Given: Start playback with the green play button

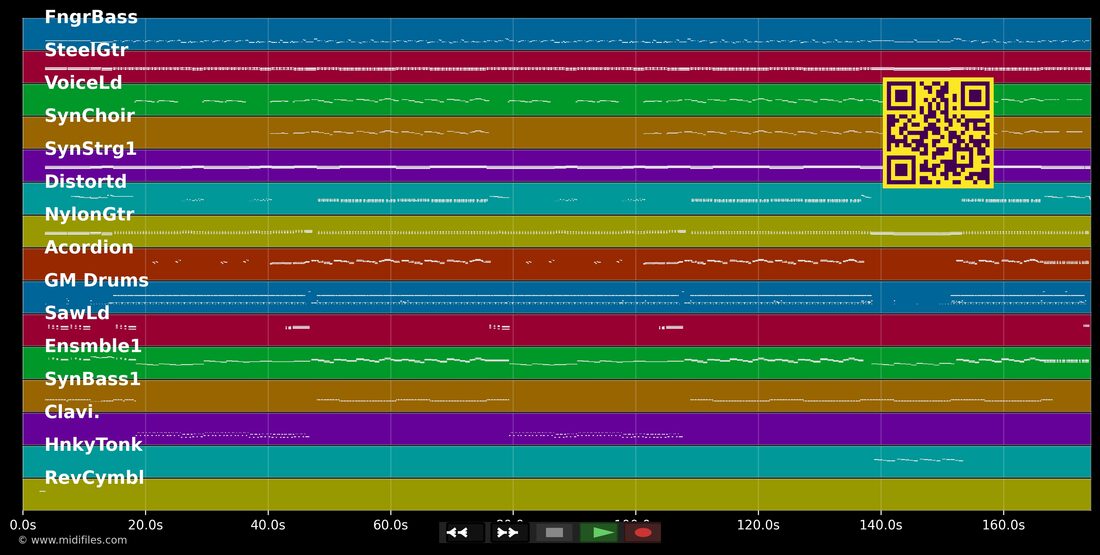Looking at the screenshot, I should pos(599,533).
